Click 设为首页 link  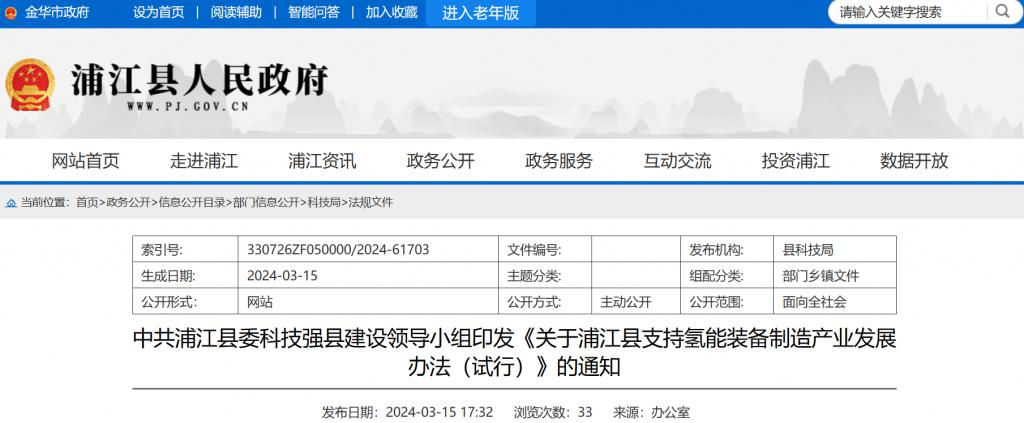click(x=158, y=12)
